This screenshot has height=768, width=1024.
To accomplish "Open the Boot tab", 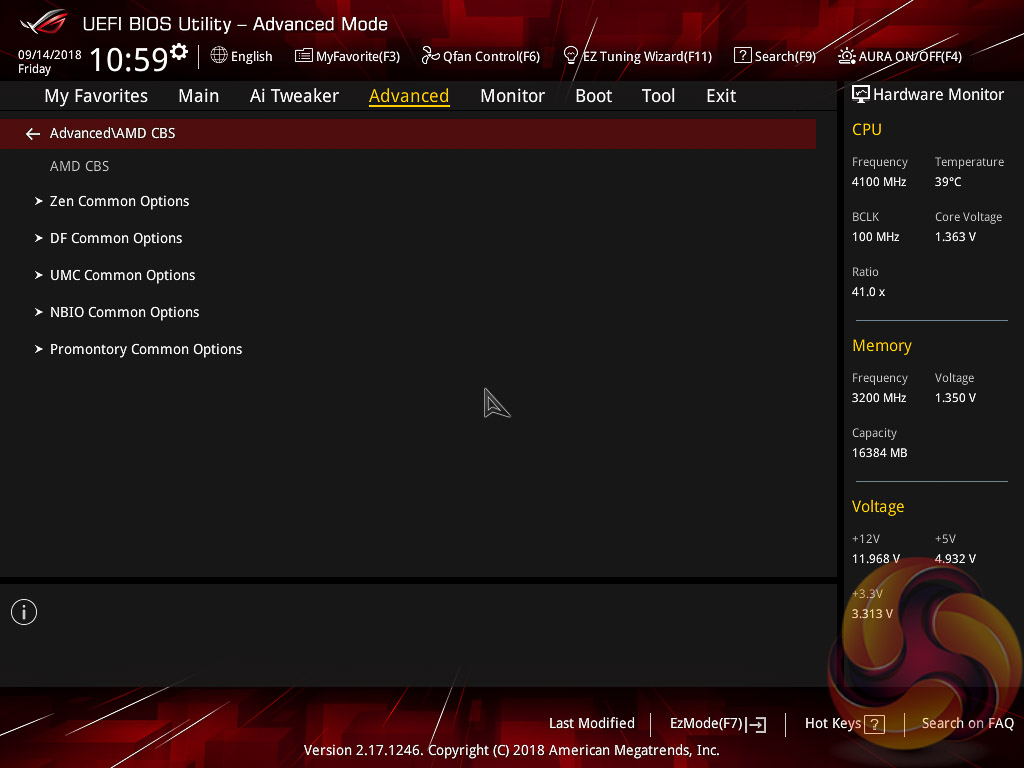I will pos(594,96).
